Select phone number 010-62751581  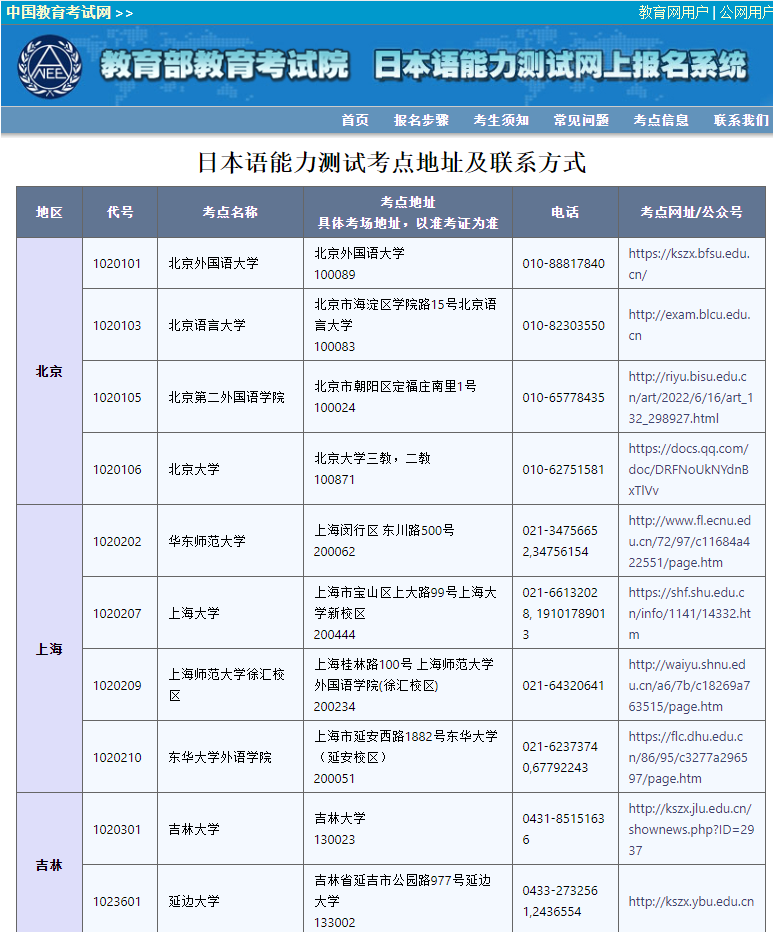coord(564,470)
